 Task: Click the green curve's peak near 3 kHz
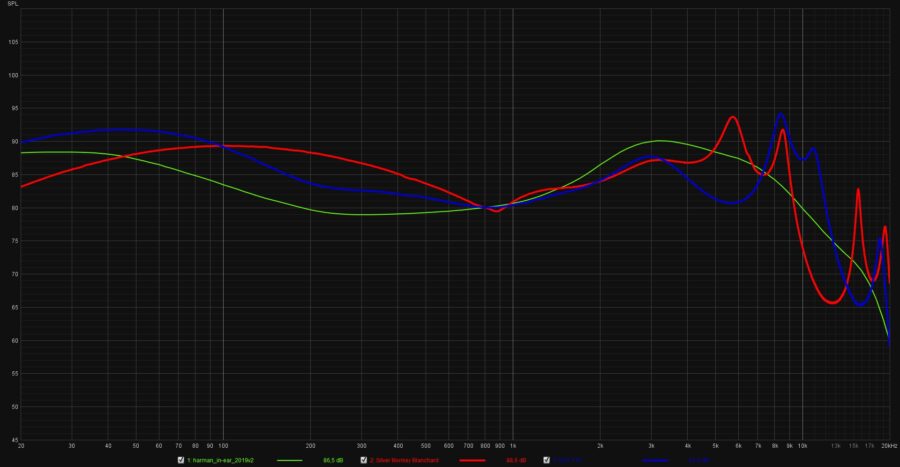[660, 141]
